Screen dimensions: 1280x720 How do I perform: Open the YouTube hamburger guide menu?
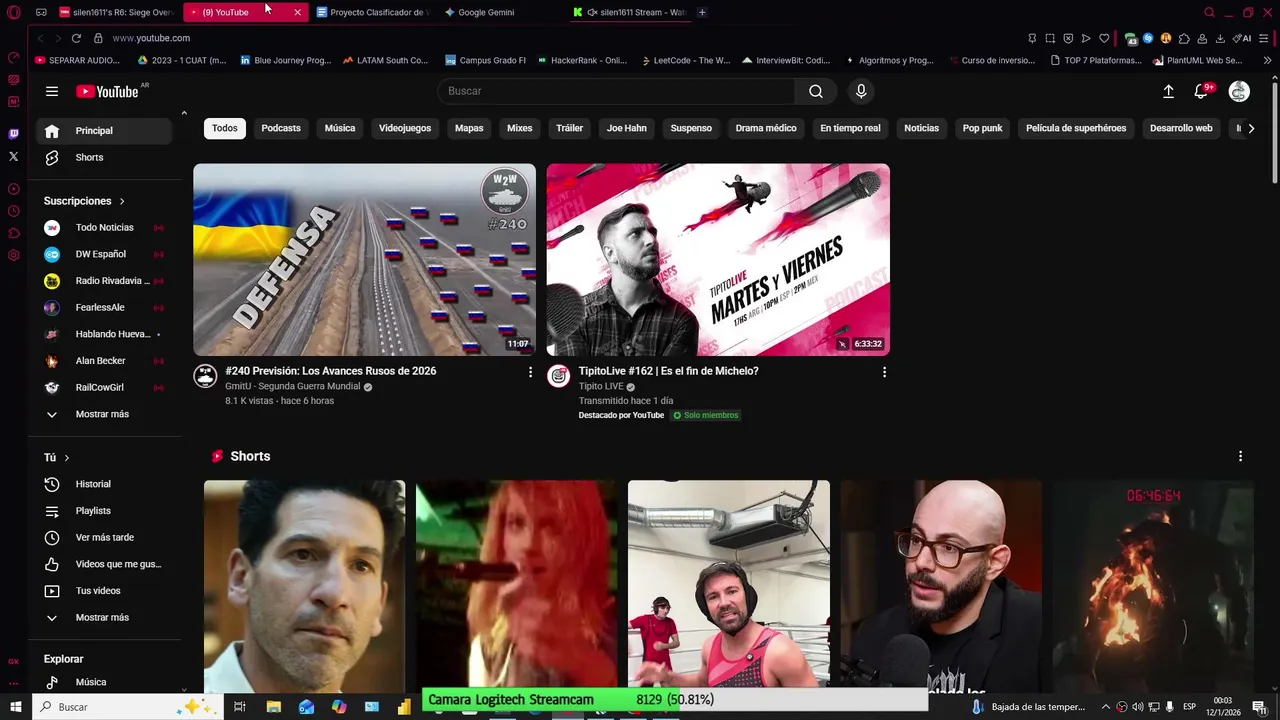pyautogui.click(x=52, y=91)
